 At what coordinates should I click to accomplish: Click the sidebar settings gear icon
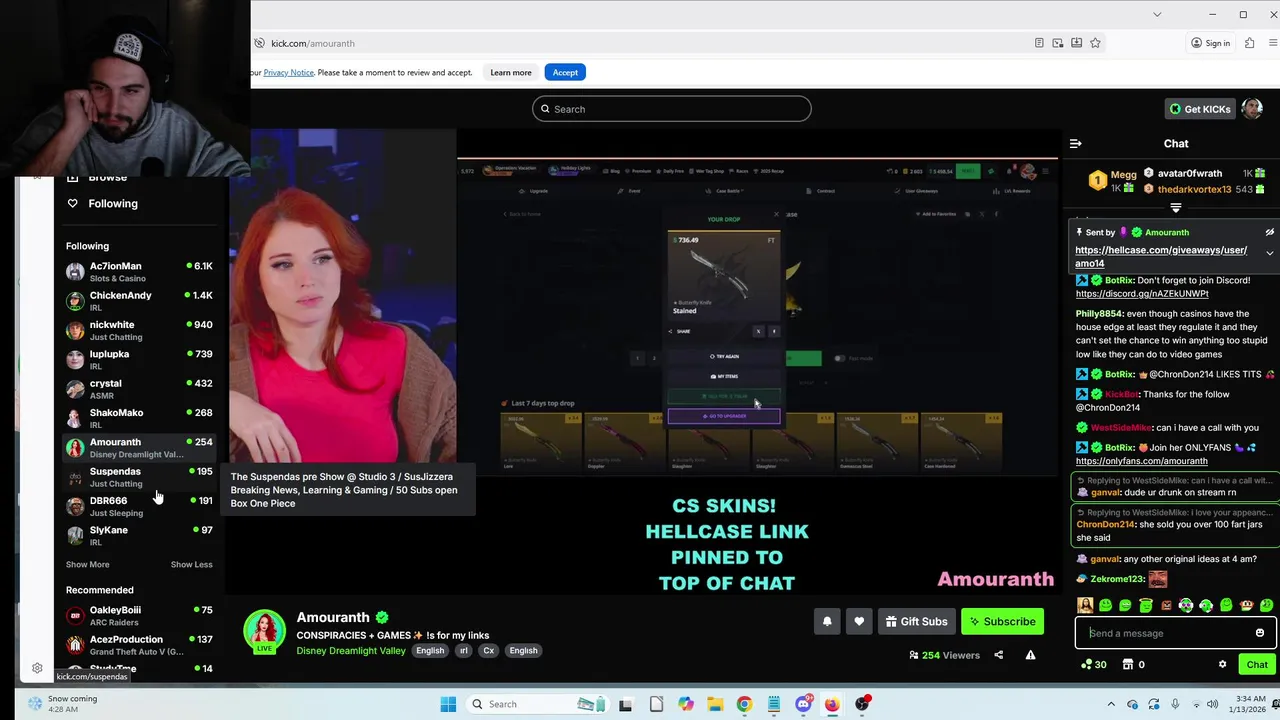tap(37, 668)
